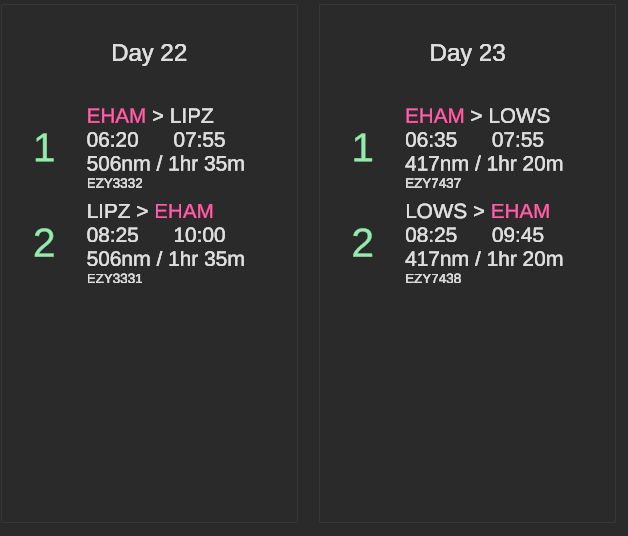Open the Day 23 schedule heading

pos(467,53)
